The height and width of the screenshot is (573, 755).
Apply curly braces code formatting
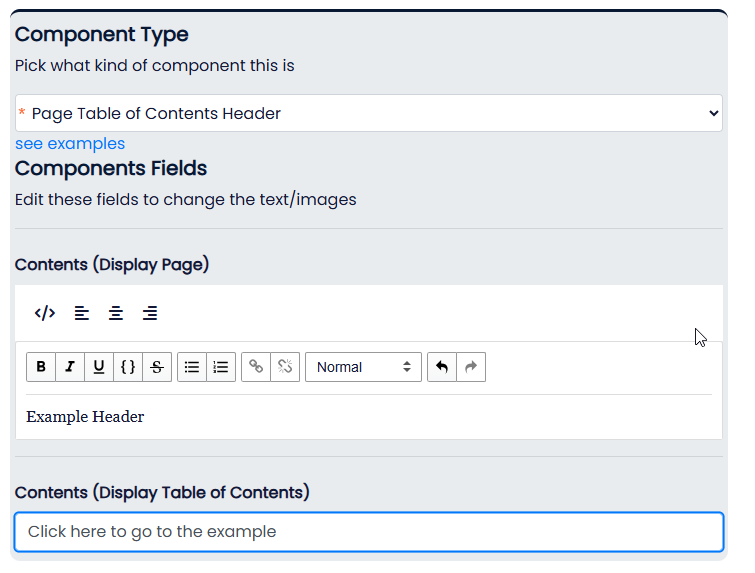click(x=128, y=367)
